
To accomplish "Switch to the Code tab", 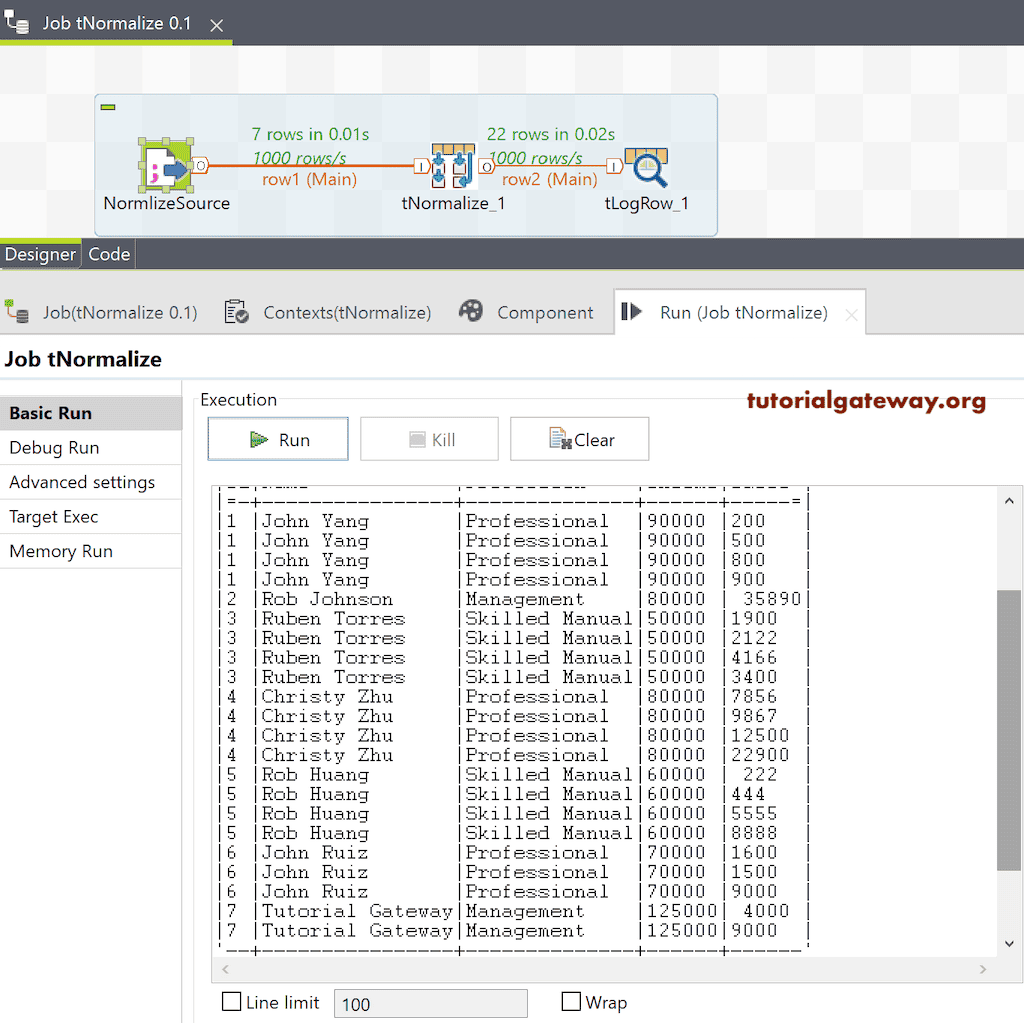I will tap(108, 254).
